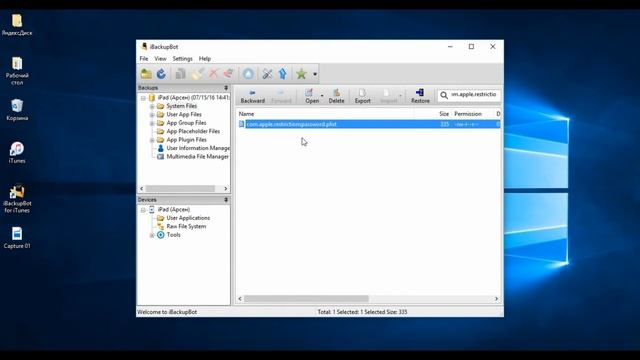Expand System Files folder node
This screenshot has height=360, width=640.
(x=152, y=106)
